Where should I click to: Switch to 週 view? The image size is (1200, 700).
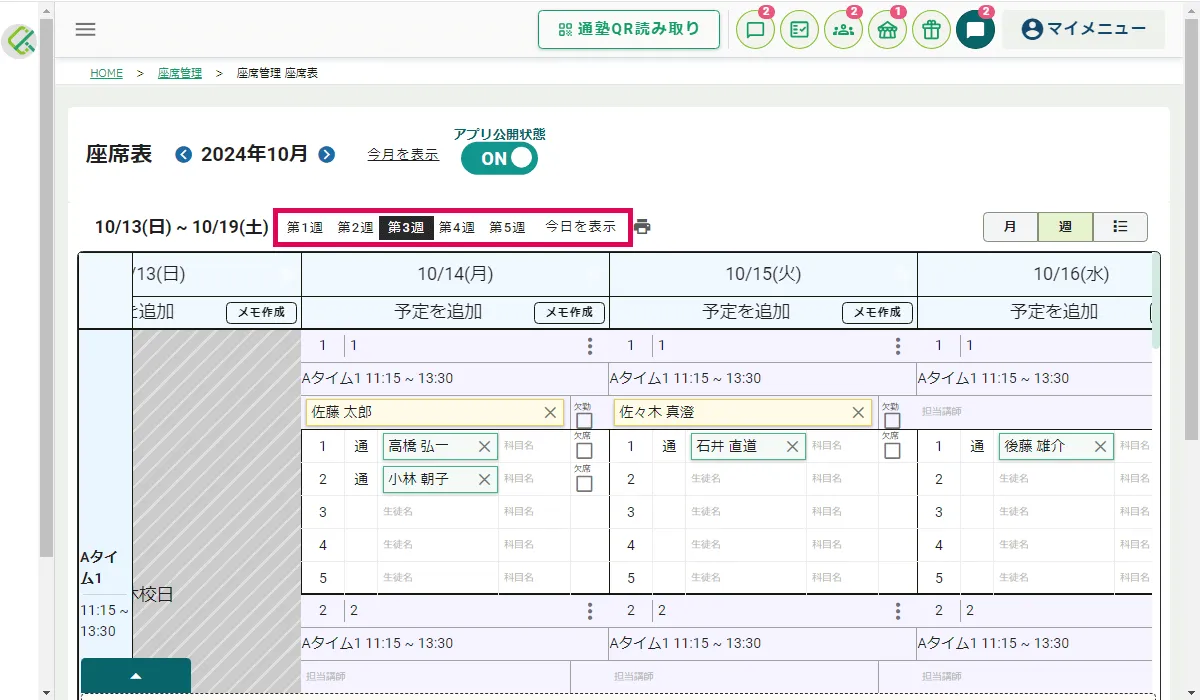[1065, 227]
